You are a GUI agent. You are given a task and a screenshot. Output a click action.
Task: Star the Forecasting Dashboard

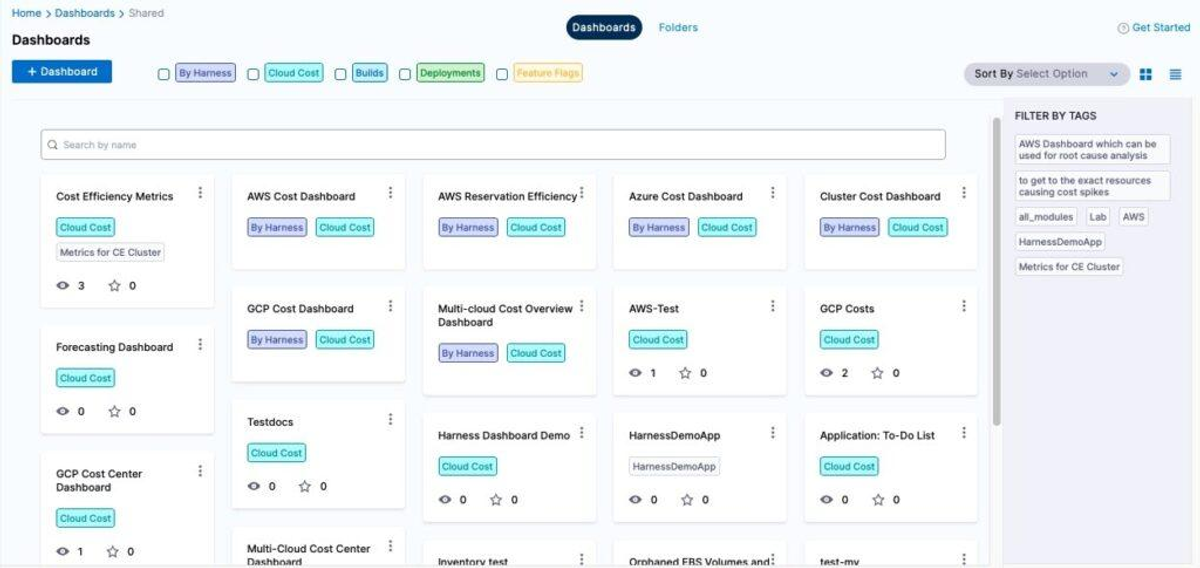click(114, 411)
